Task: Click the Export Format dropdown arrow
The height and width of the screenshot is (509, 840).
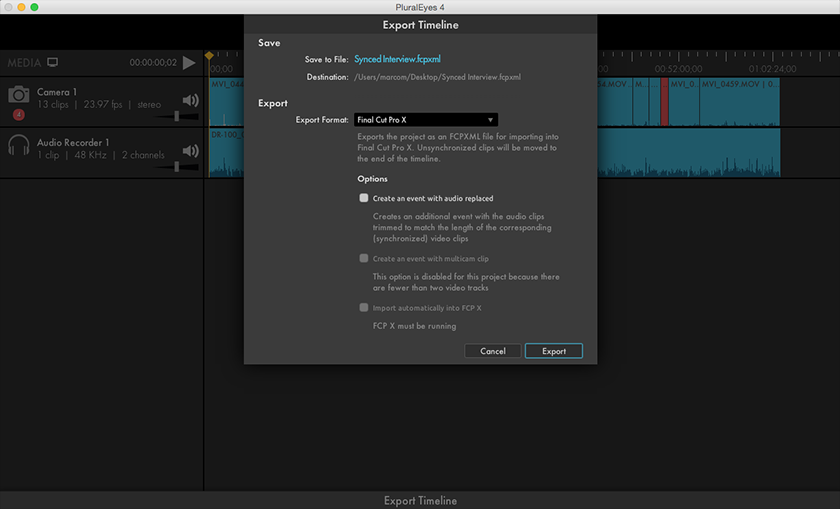Action: pos(490,120)
